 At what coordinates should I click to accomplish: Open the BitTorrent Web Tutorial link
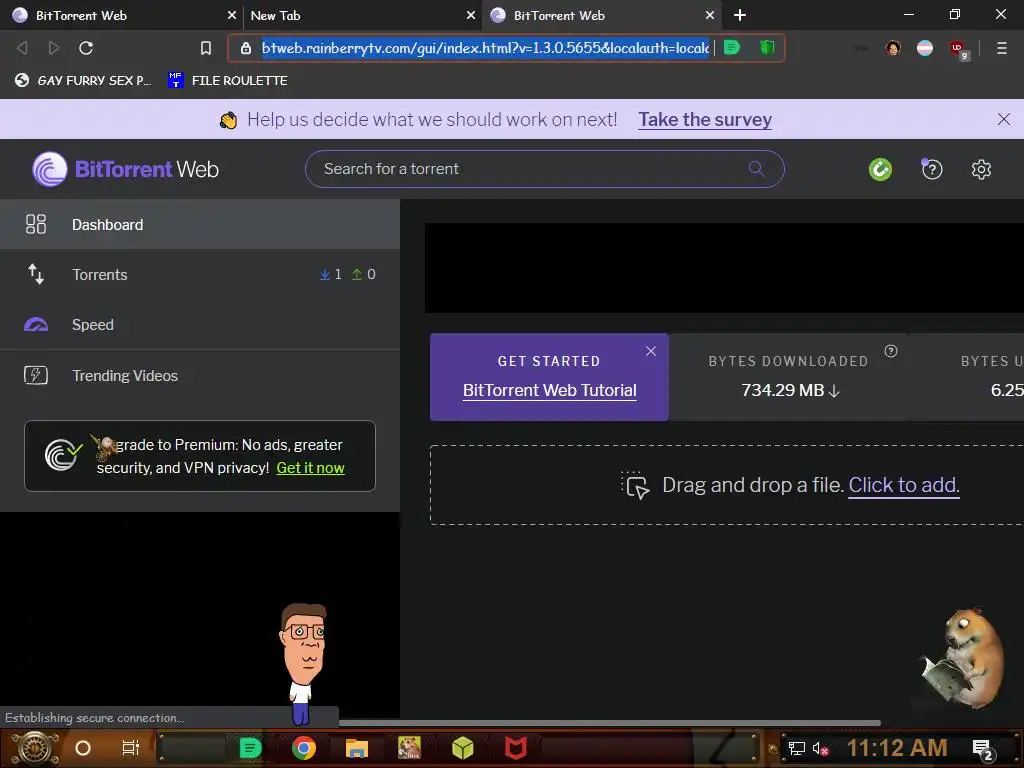click(x=549, y=390)
